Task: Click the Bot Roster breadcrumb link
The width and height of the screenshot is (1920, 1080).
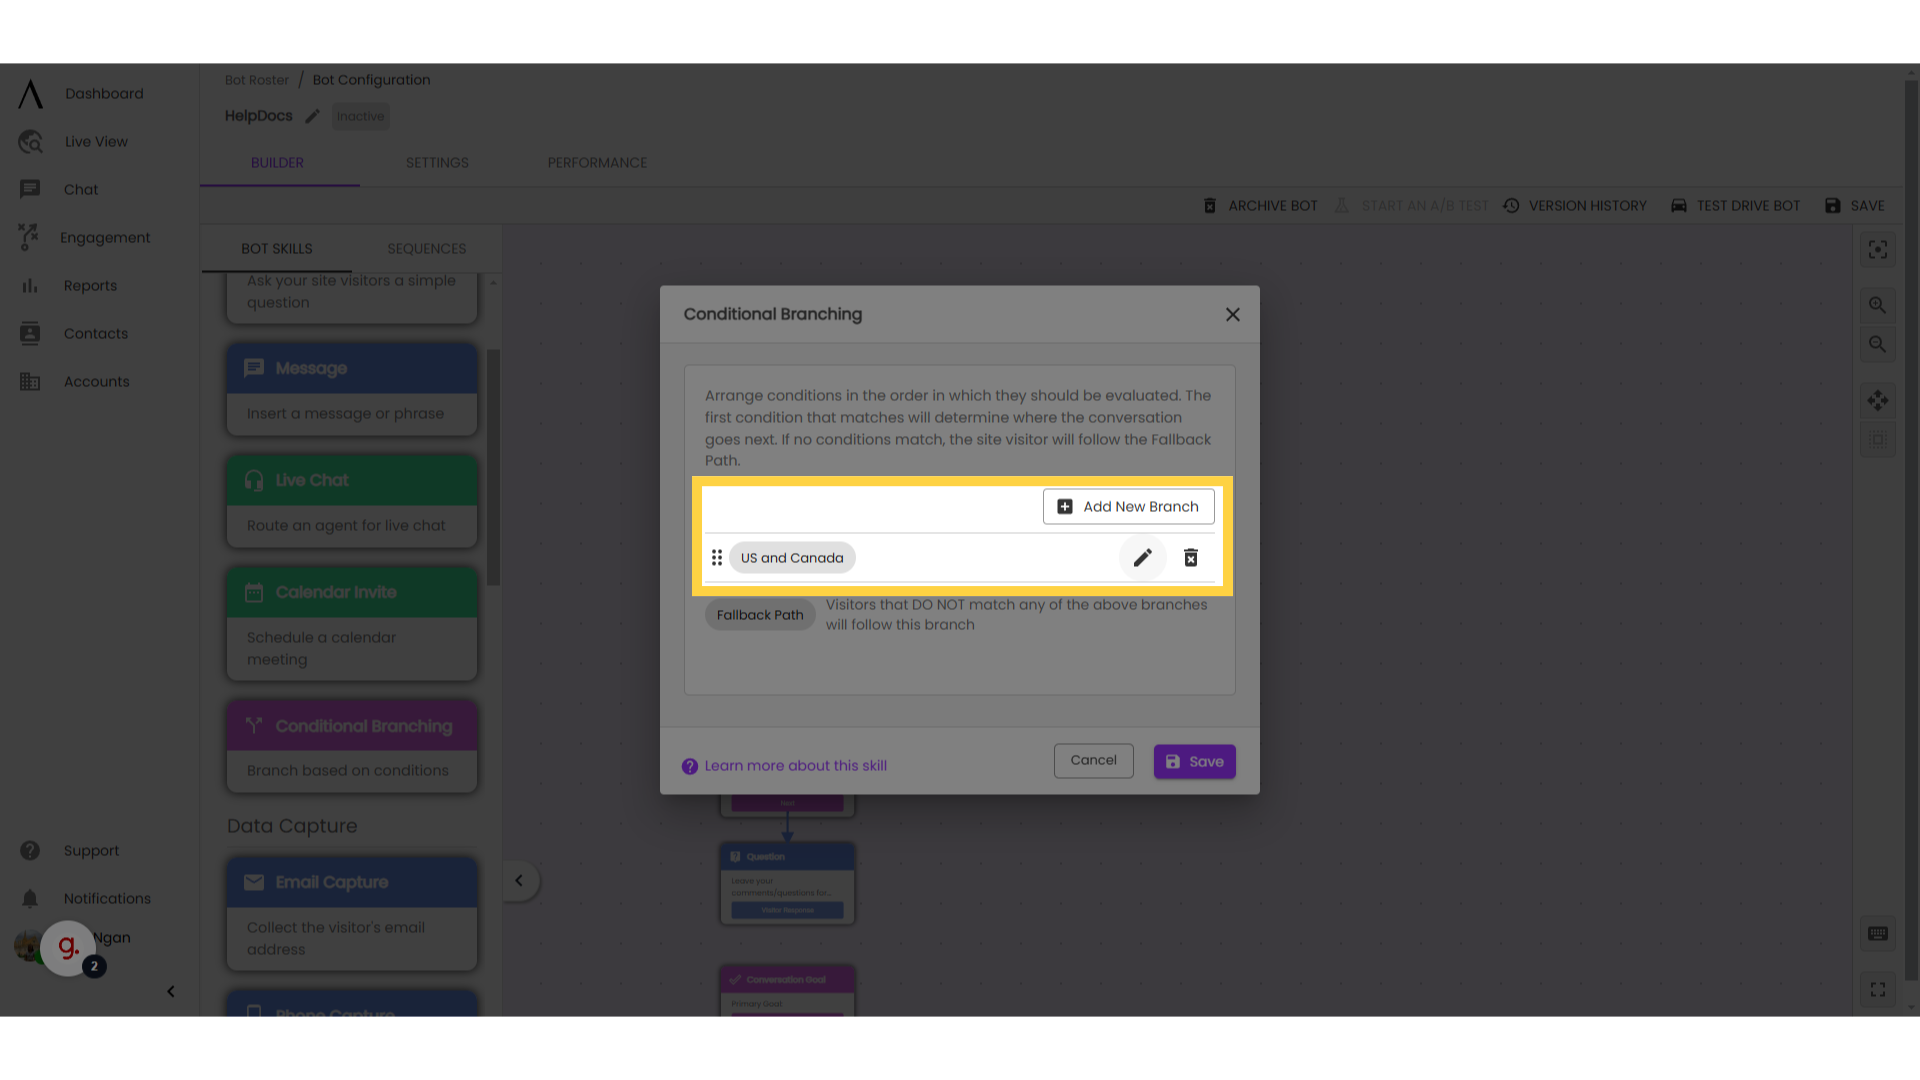Action: pos(256,79)
